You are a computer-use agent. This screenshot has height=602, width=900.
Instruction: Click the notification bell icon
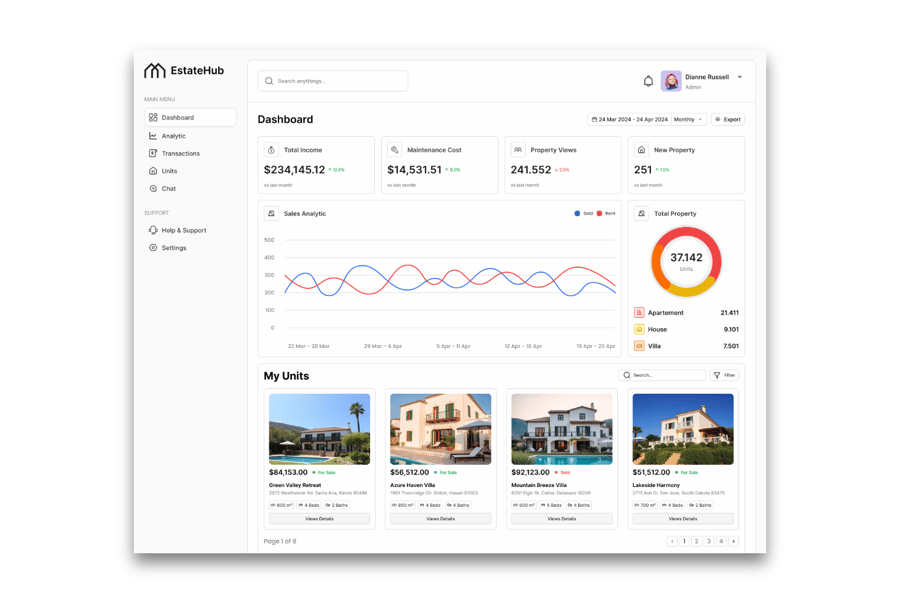pos(648,81)
